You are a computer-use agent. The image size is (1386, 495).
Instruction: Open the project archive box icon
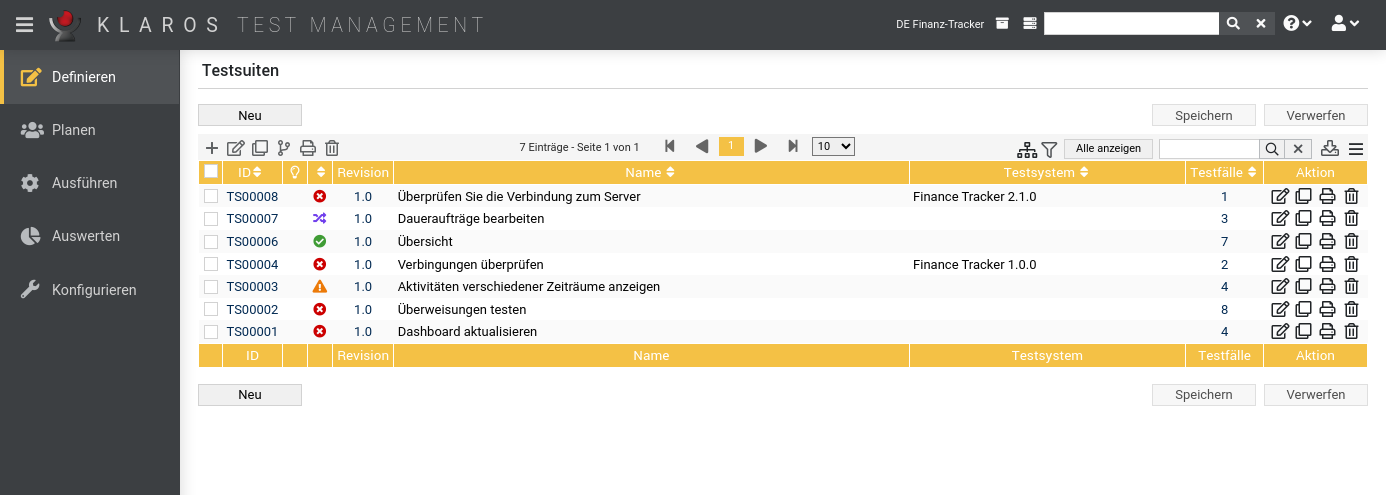1003,24
